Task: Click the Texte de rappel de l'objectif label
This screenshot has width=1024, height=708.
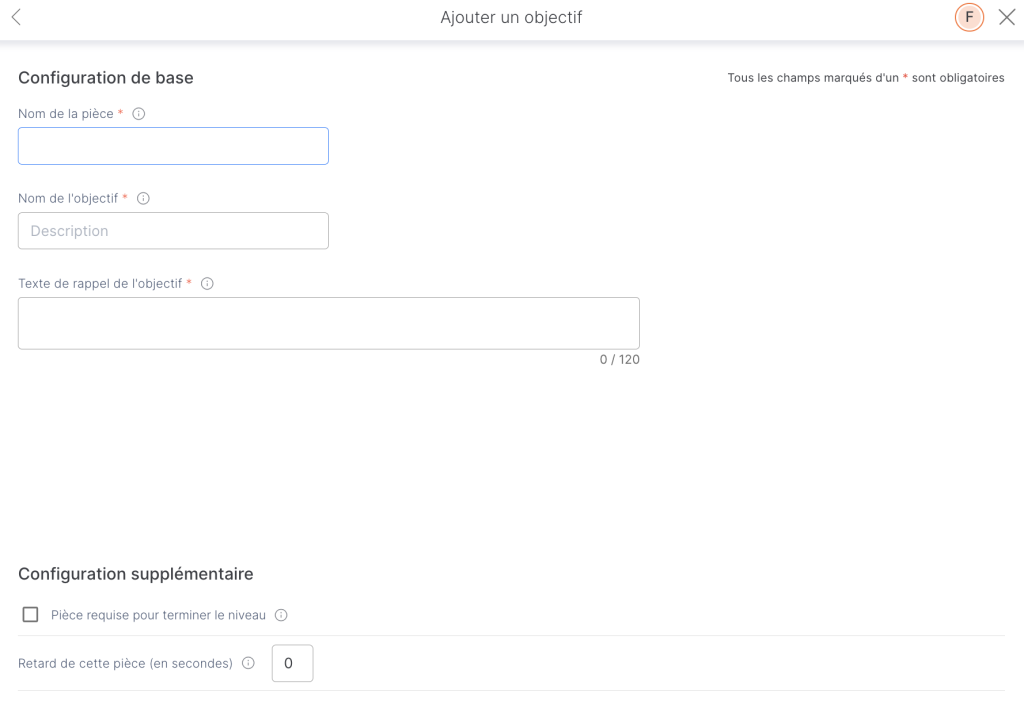Action: (100, 283)
